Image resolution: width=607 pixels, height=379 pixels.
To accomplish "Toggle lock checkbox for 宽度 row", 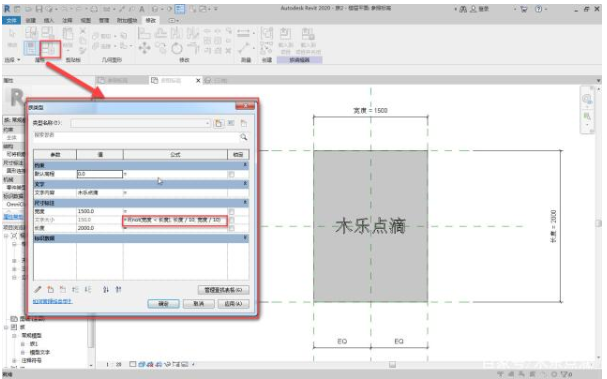I will [231, 211].
